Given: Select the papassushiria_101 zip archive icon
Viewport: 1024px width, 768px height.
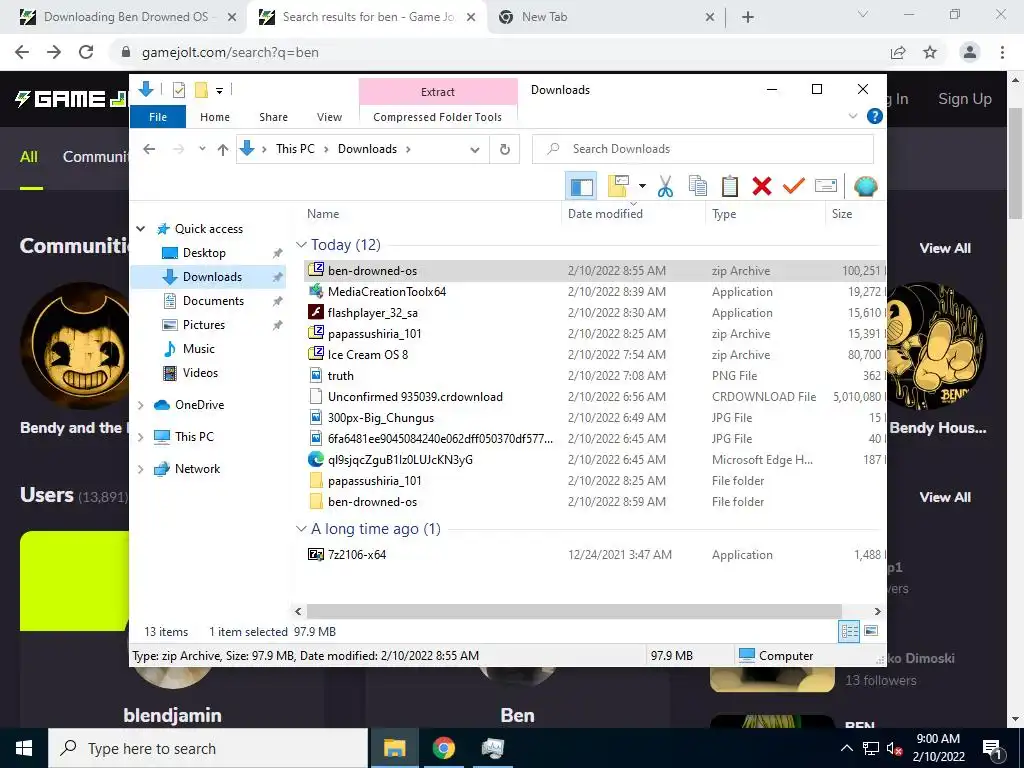Looking at the screenshot, I should click(x=316, y=333).
